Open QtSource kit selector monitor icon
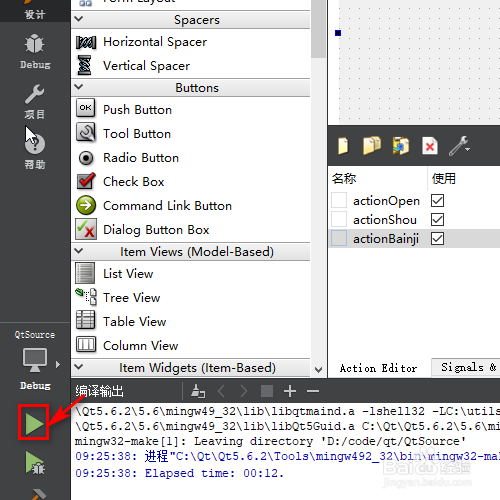This screenshot has width=500, height=500. pos(35,360)
